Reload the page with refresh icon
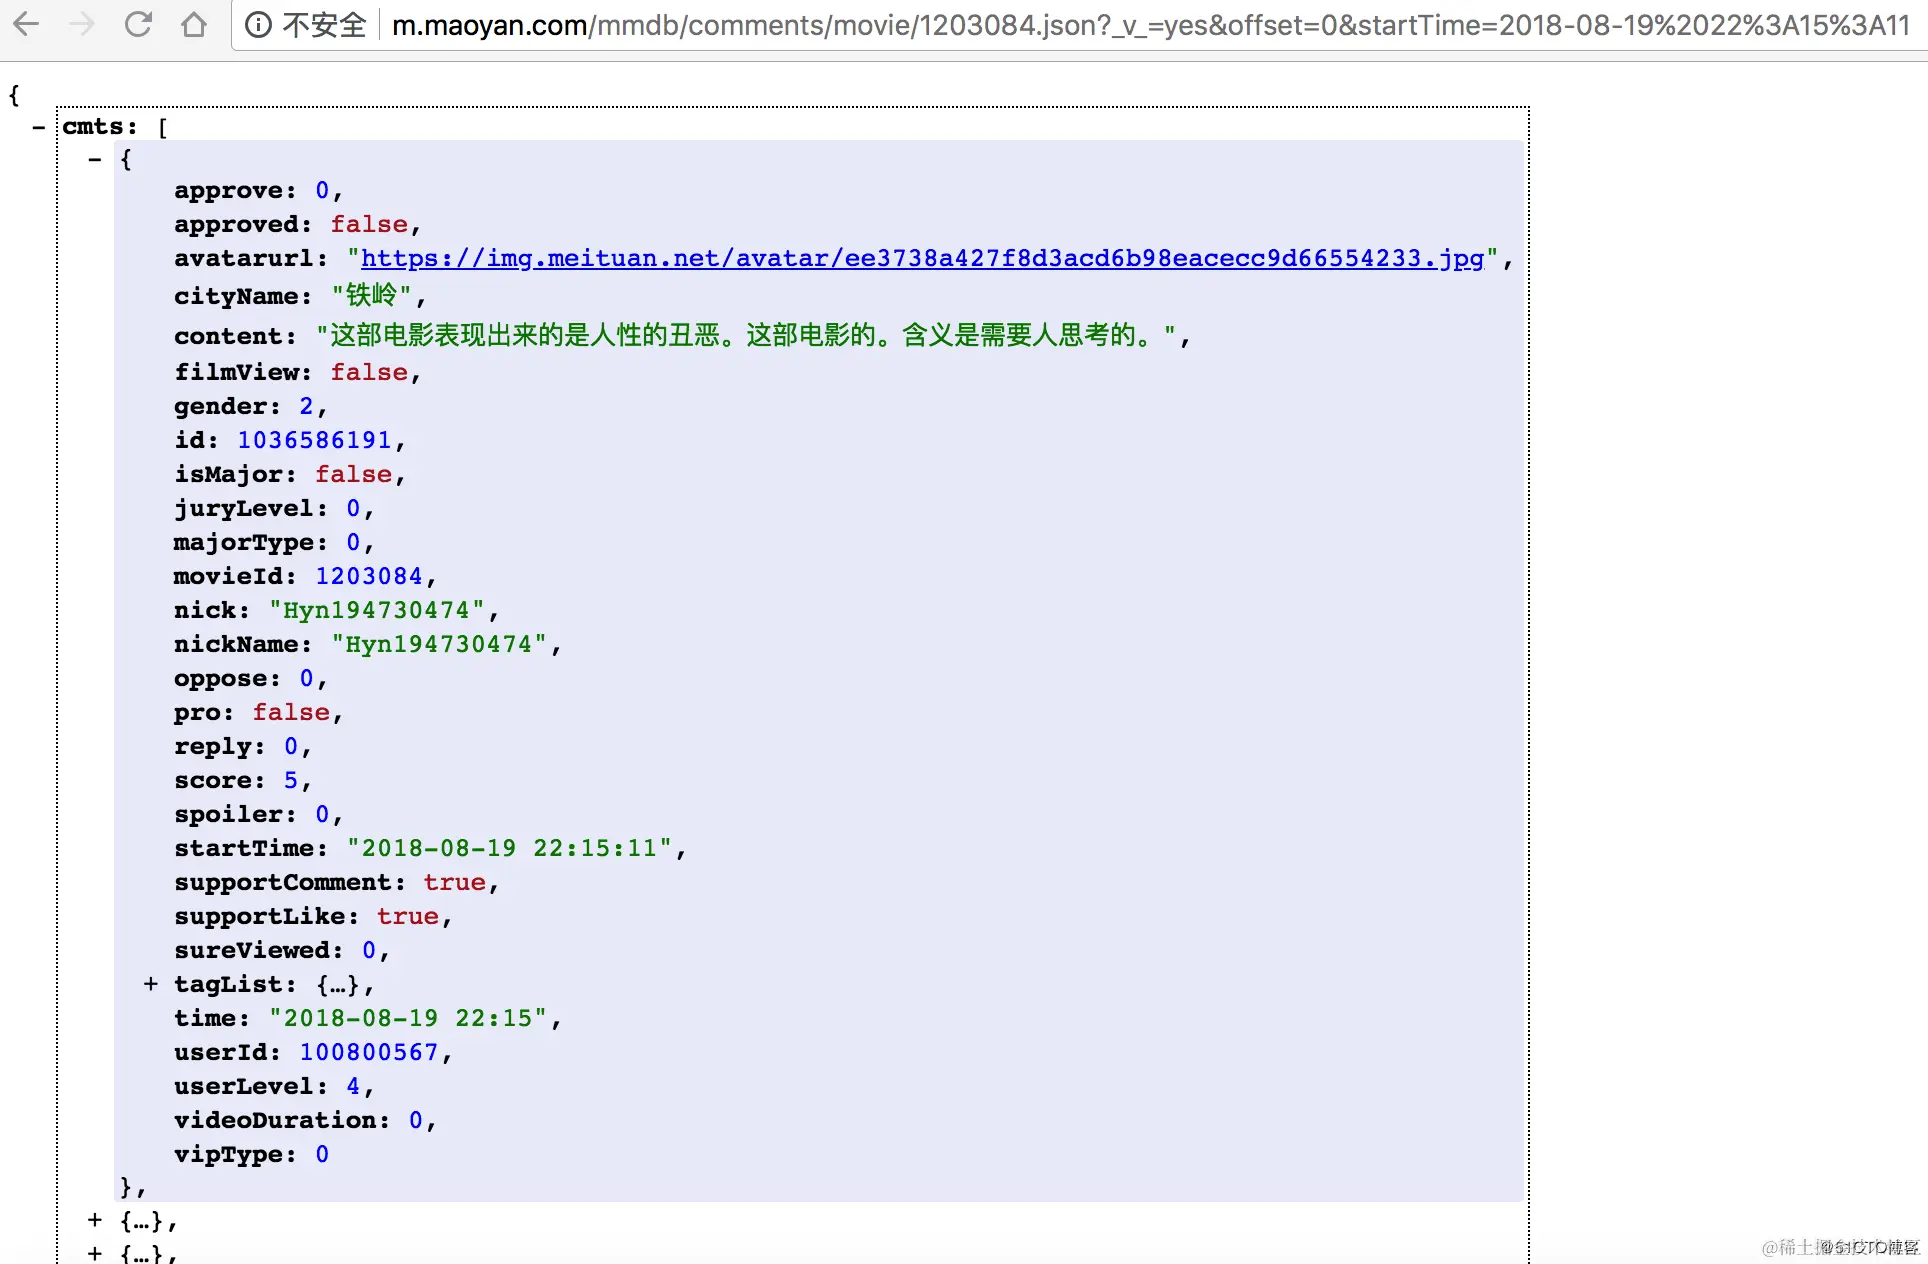This screenshot has width=1928, height=1264. tap(138, 24)
